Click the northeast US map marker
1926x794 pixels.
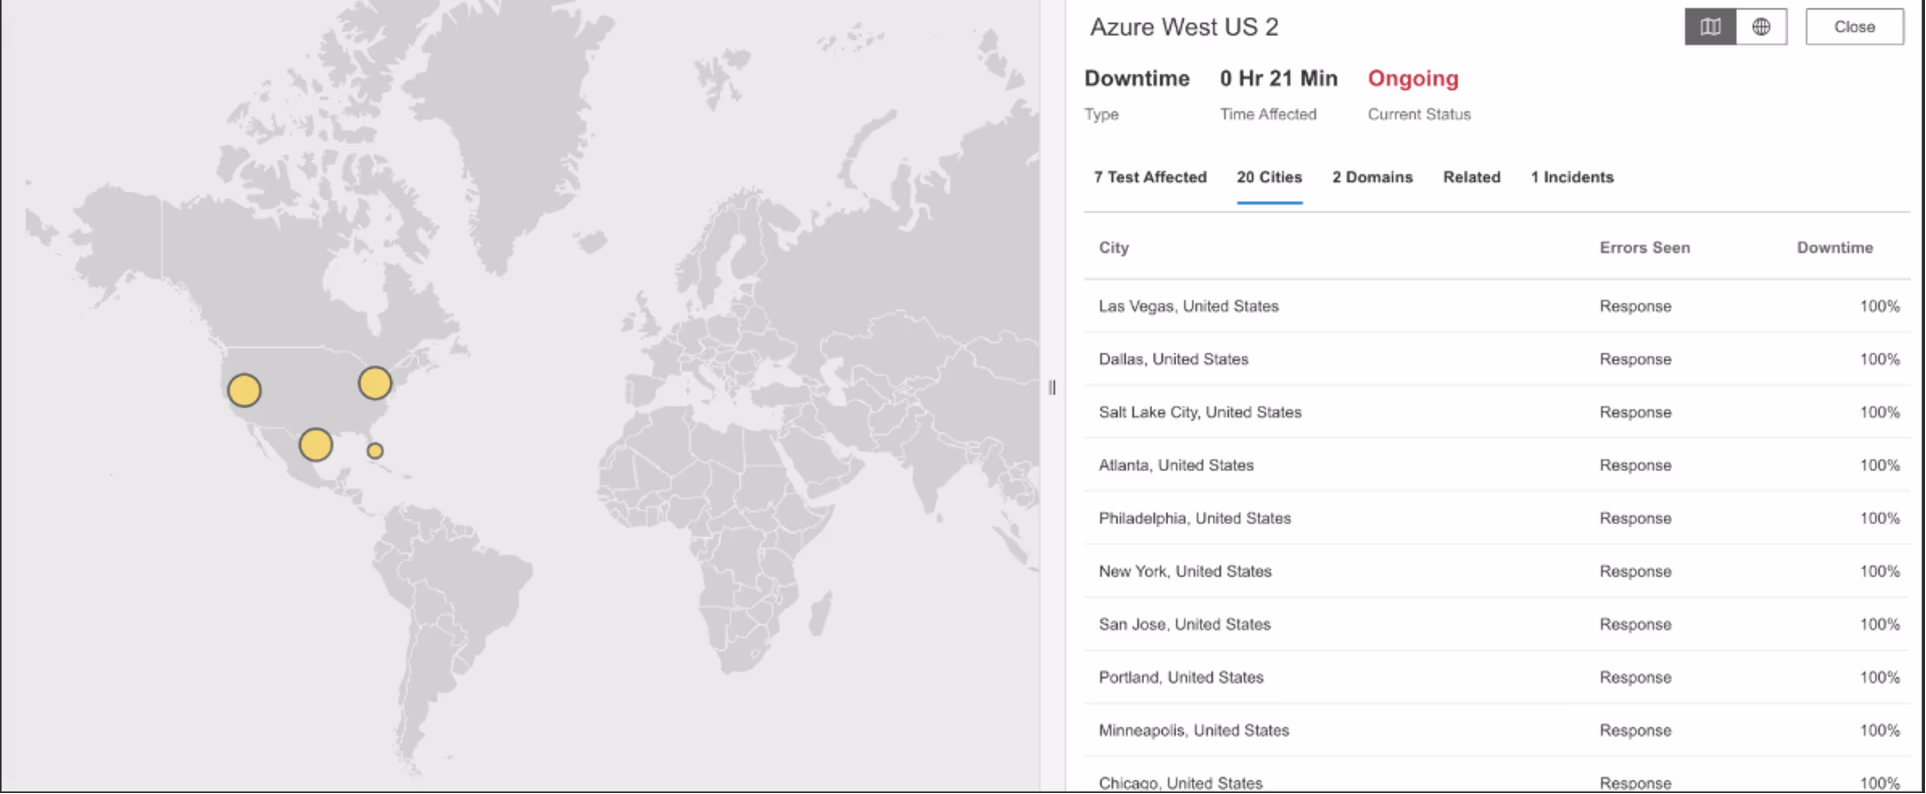375,383
